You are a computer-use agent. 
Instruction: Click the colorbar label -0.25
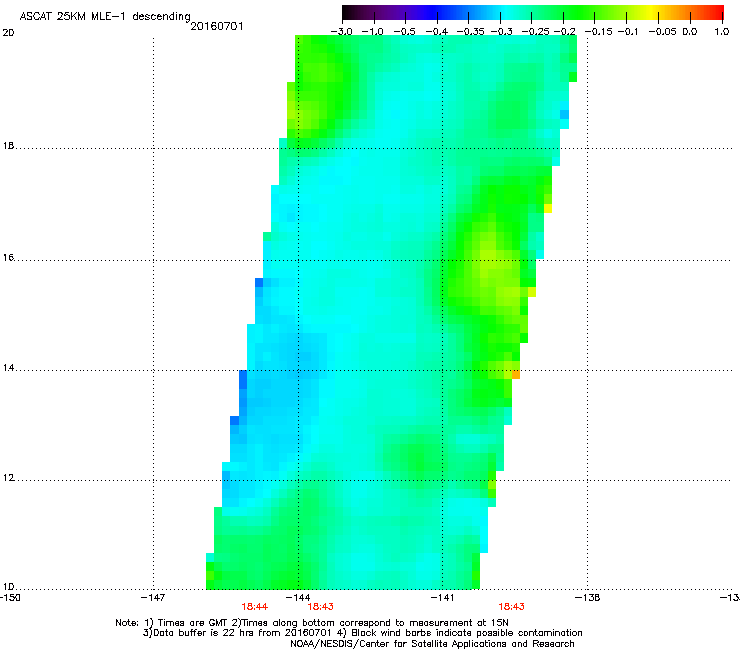pos(536,32)
